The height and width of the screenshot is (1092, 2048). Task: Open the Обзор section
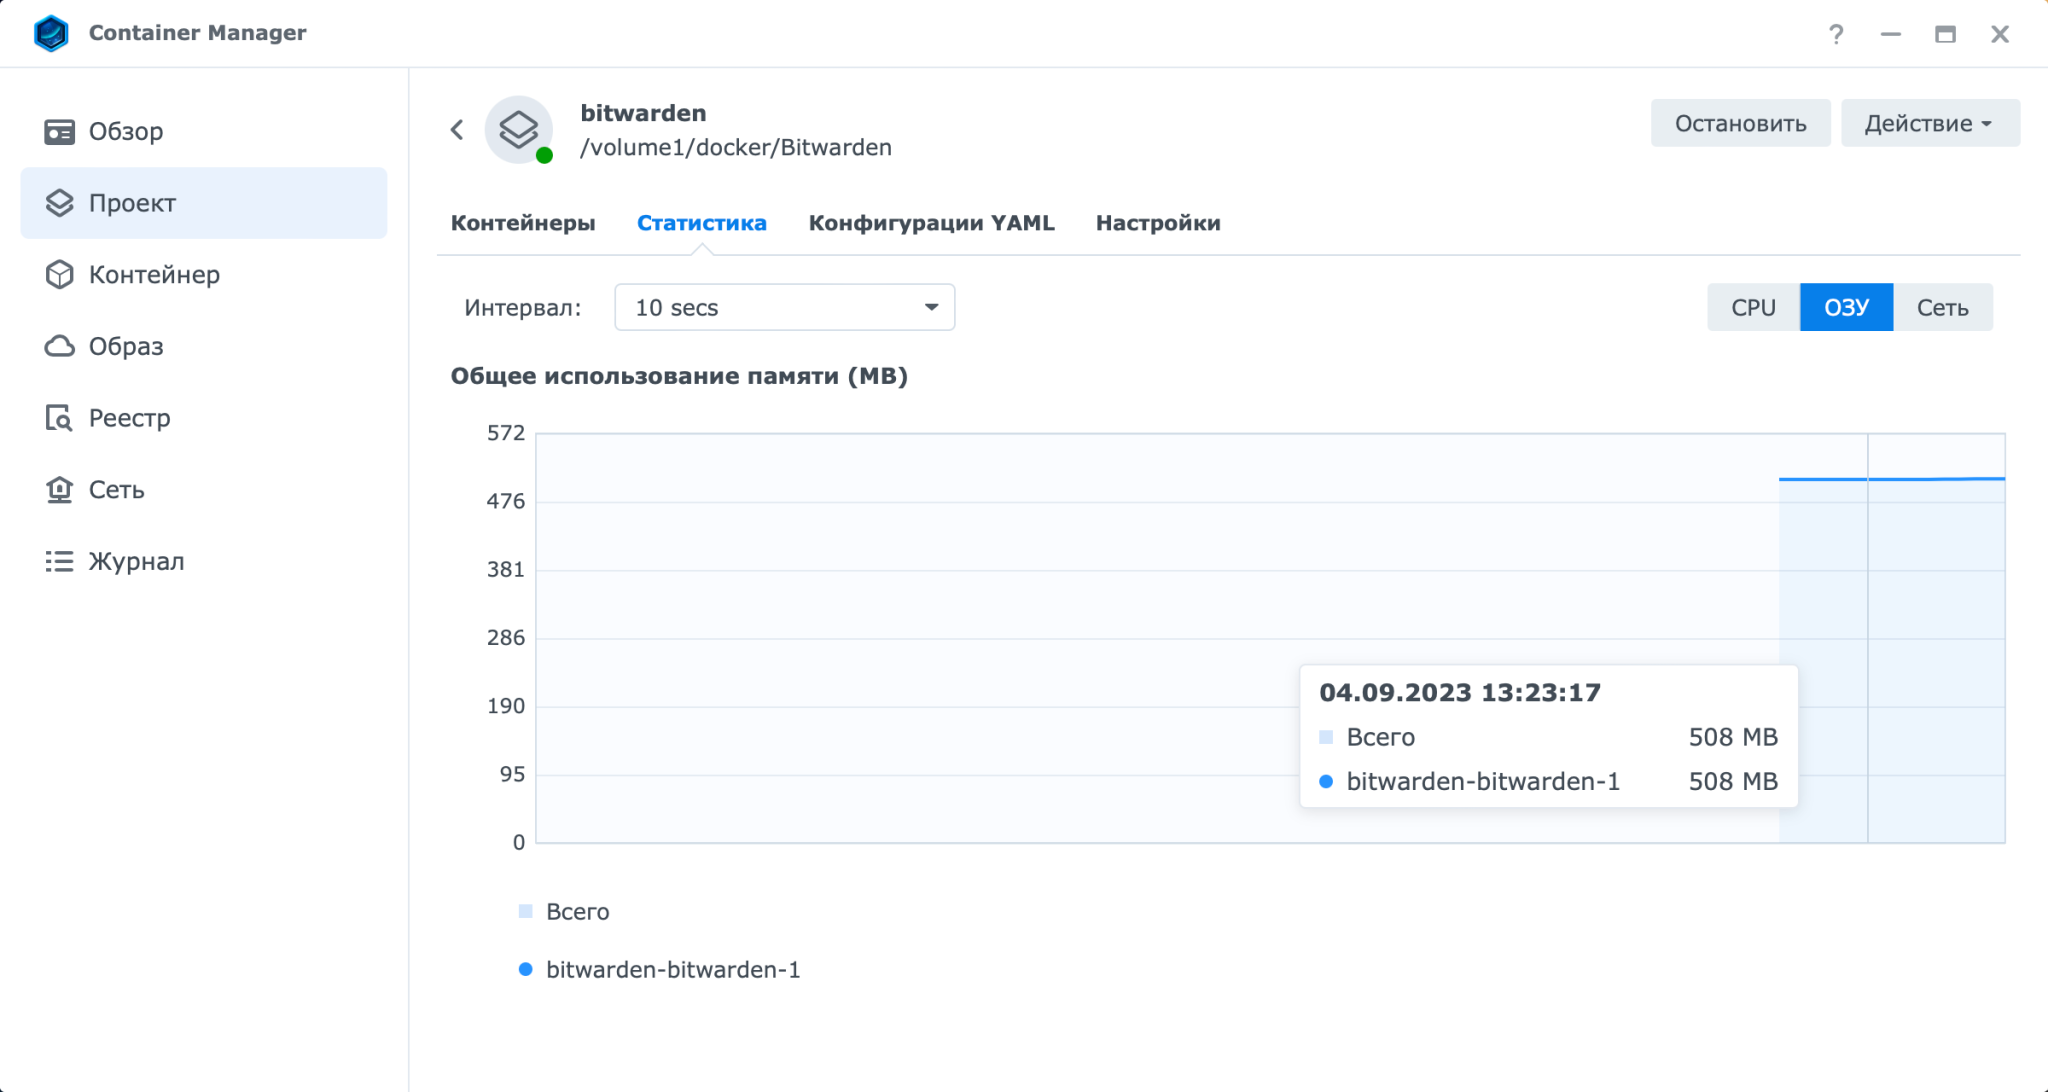[x=204, y=131]
